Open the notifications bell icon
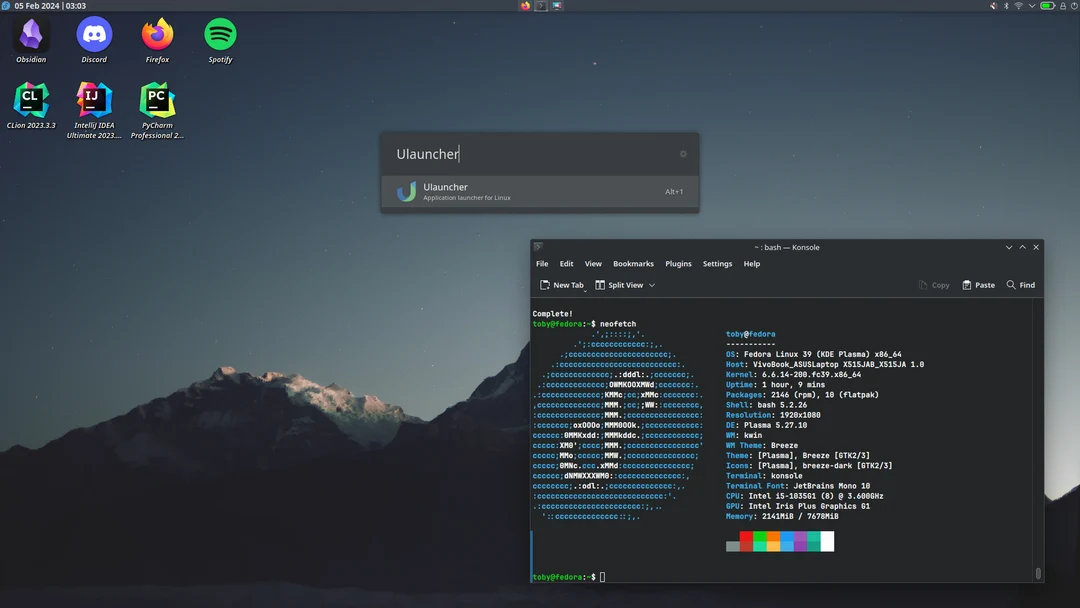This screenshot has width=1080, height=608. [1063, 6]
